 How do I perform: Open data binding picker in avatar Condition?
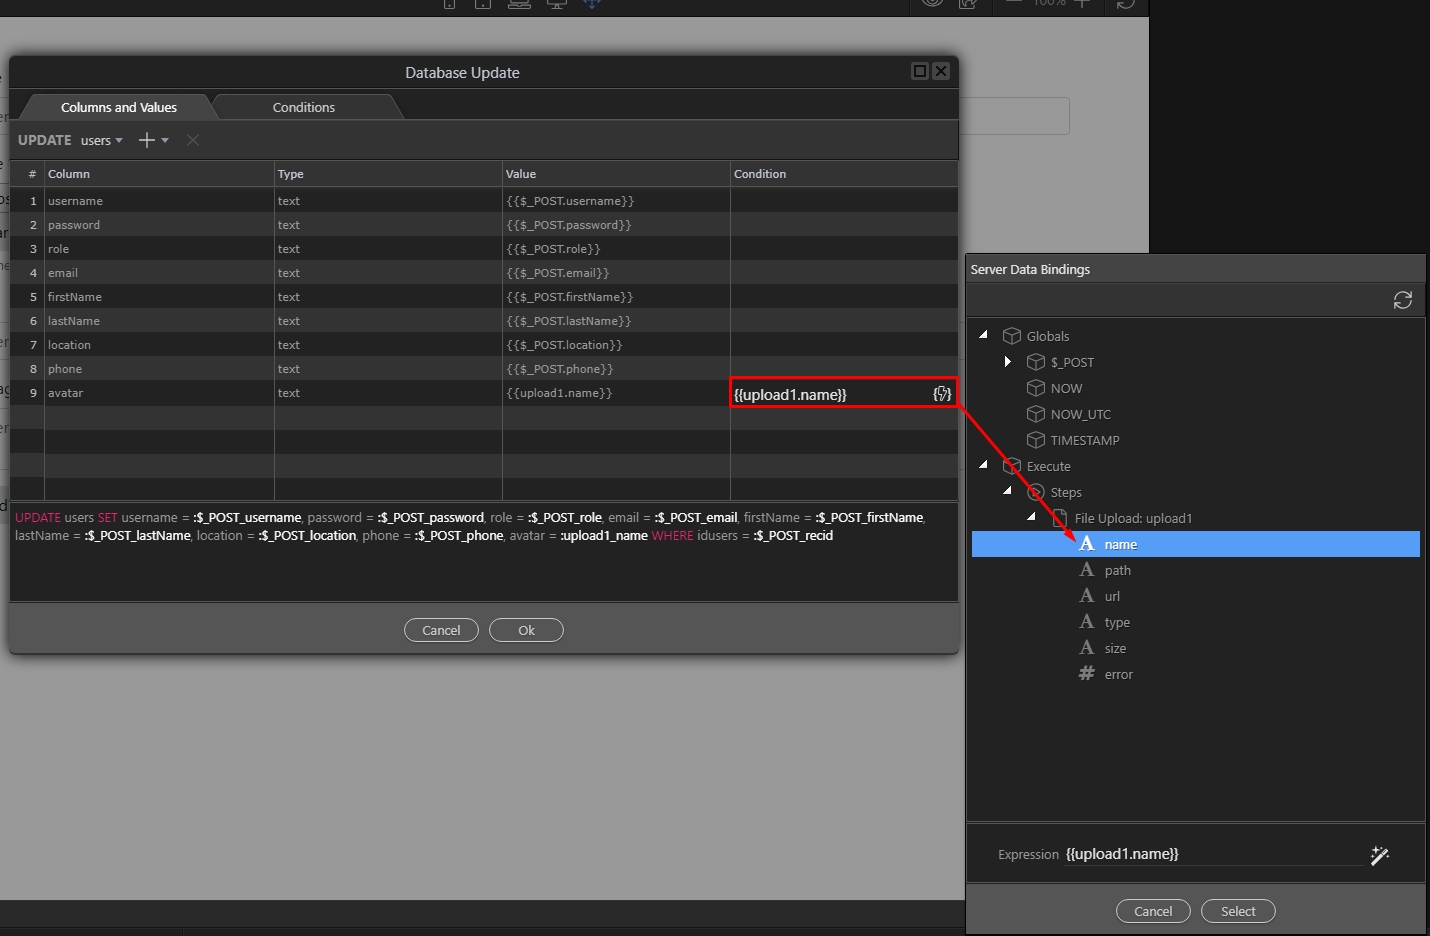coord(942,394)
